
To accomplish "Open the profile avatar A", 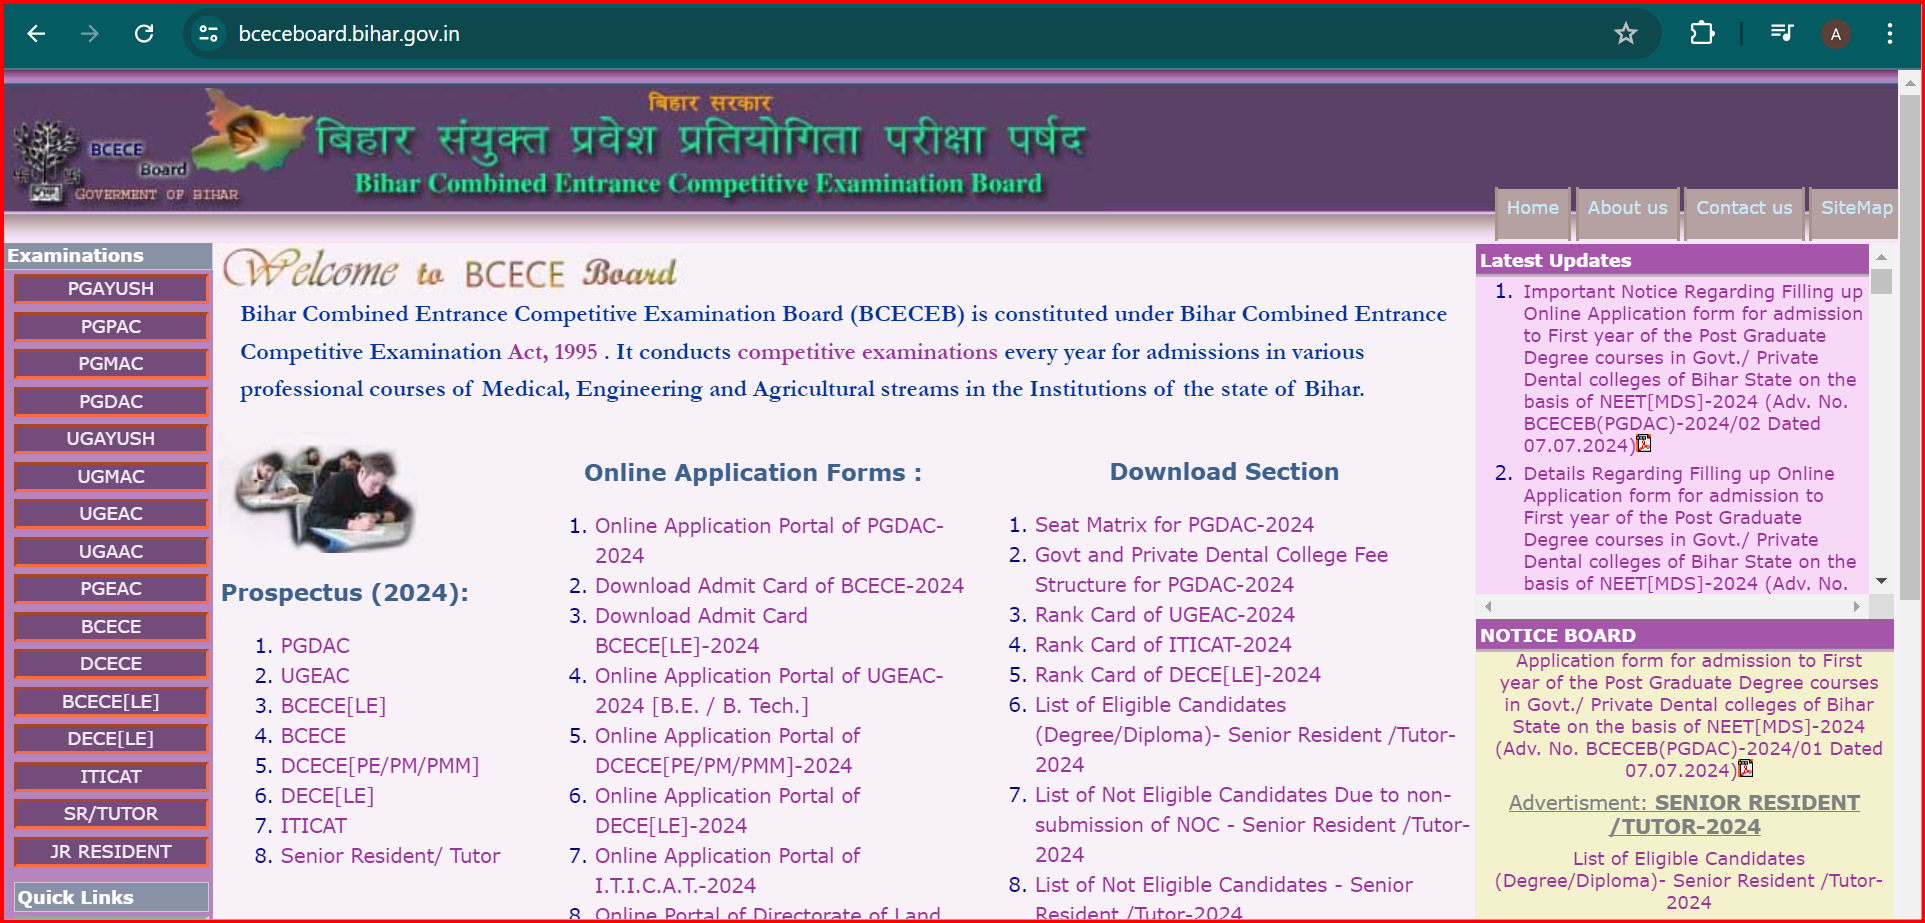I will [x=1835, y=34].
